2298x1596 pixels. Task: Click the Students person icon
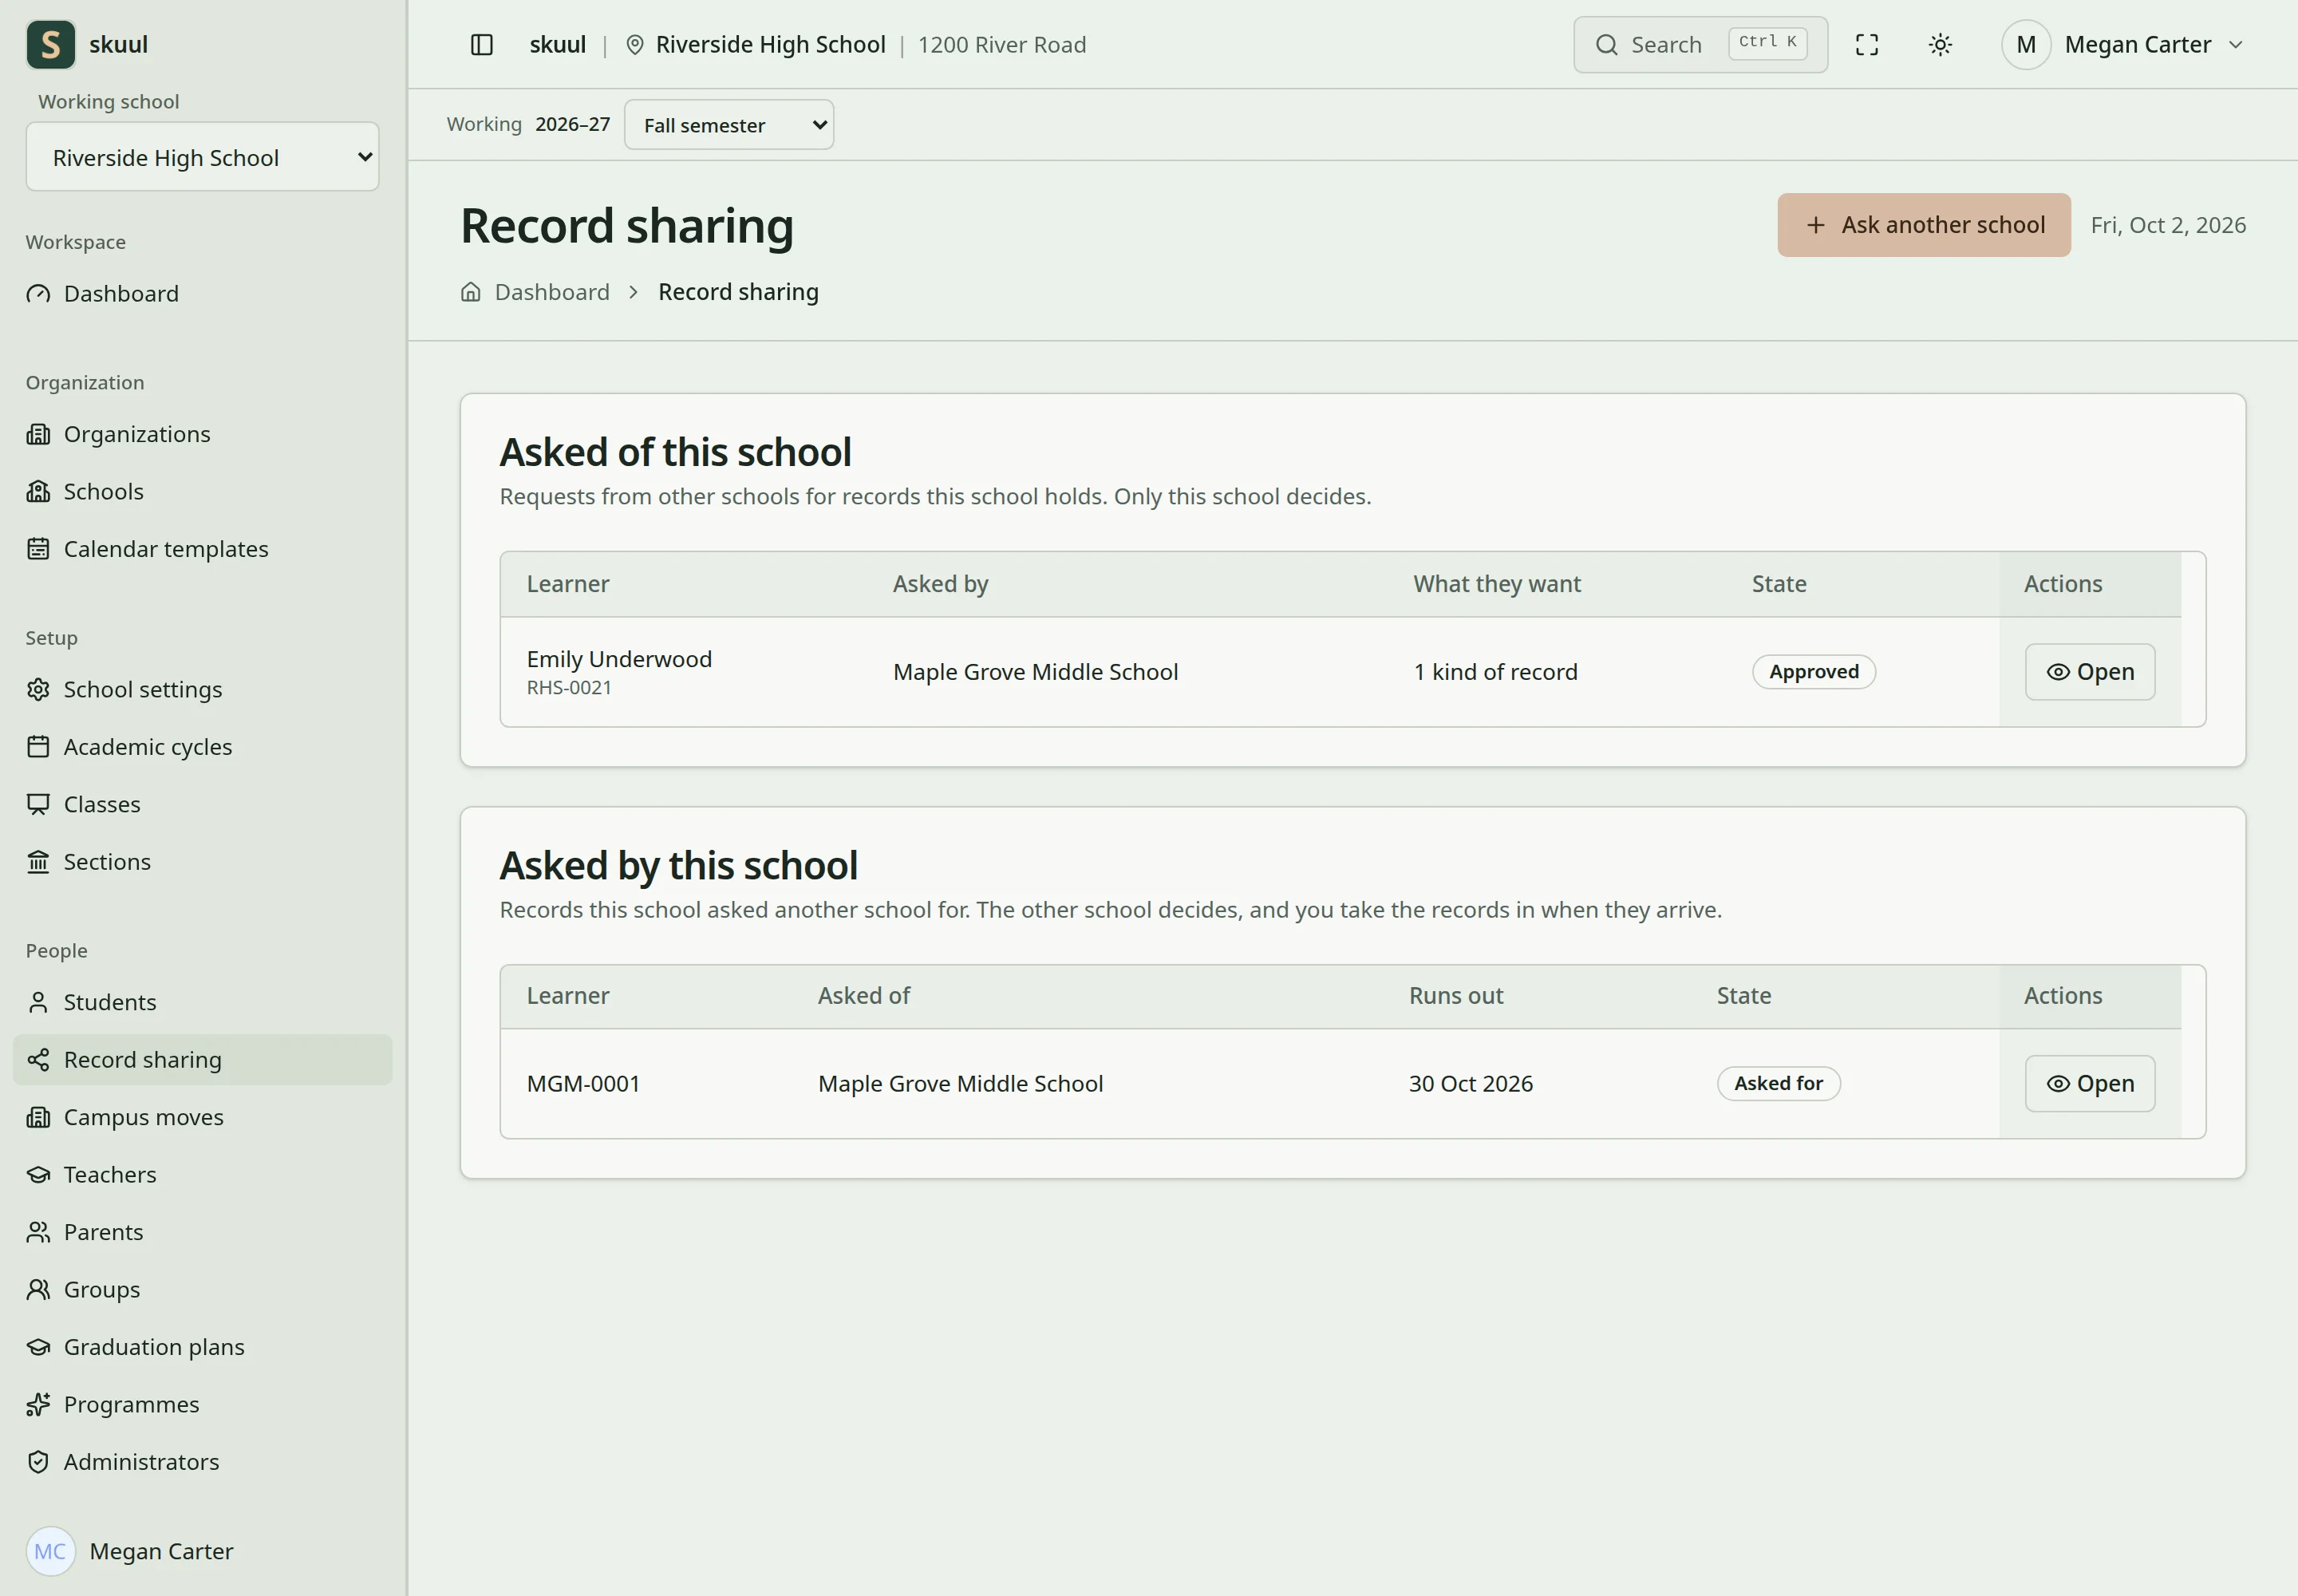coord(38,1003)
